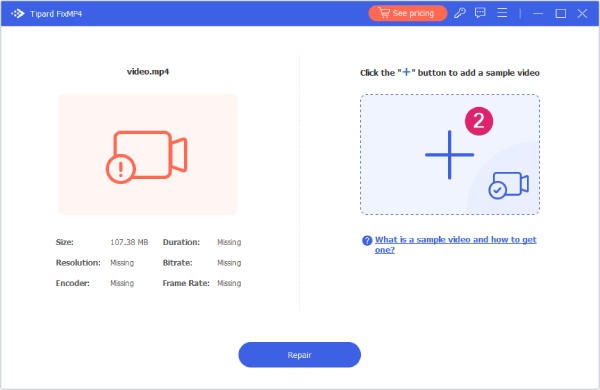Image resolution: width=600 pixels, height=390 pixels.
Task: Click the Duration label
Action: coord(181,242)
